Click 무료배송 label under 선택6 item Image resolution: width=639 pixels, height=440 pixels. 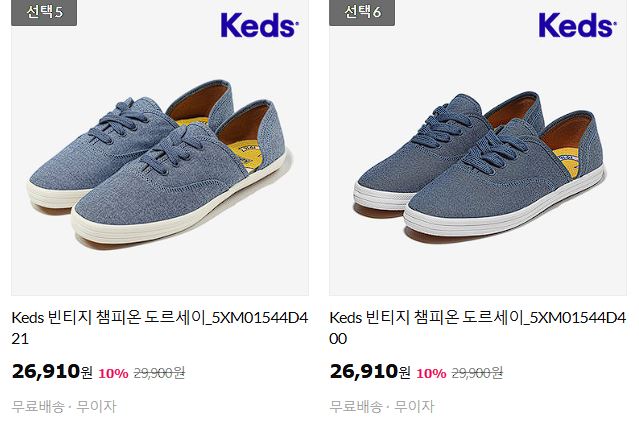pyautogui.click(x=356, y=406)
